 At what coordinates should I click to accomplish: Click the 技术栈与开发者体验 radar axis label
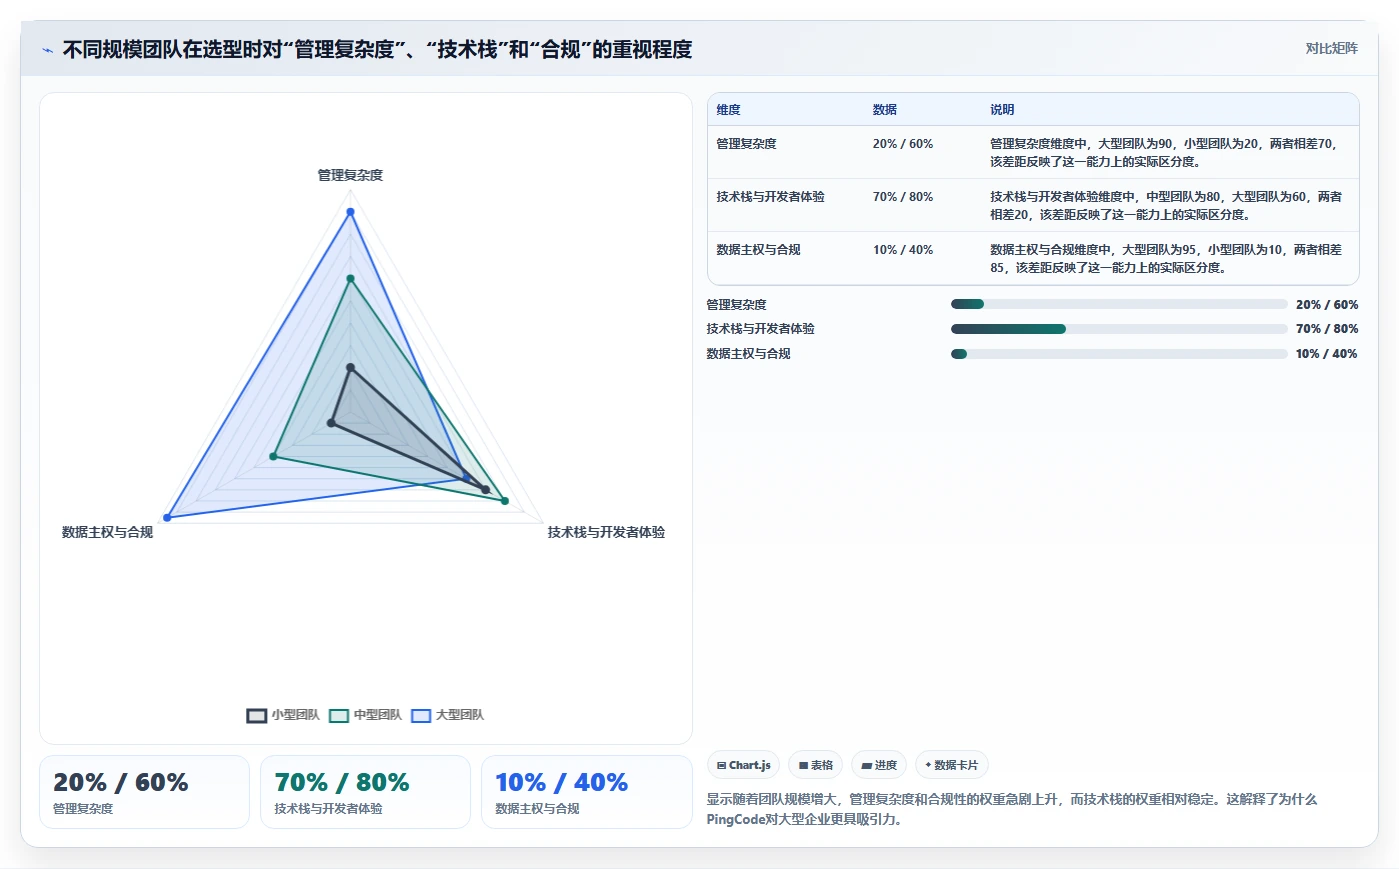pos(606,532)
